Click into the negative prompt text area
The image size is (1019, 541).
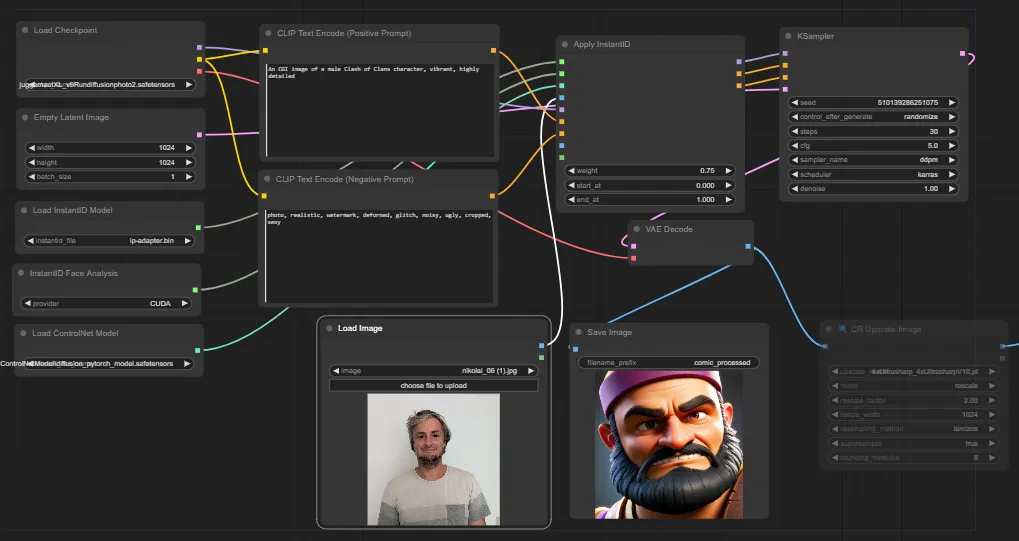click(379, 256)
